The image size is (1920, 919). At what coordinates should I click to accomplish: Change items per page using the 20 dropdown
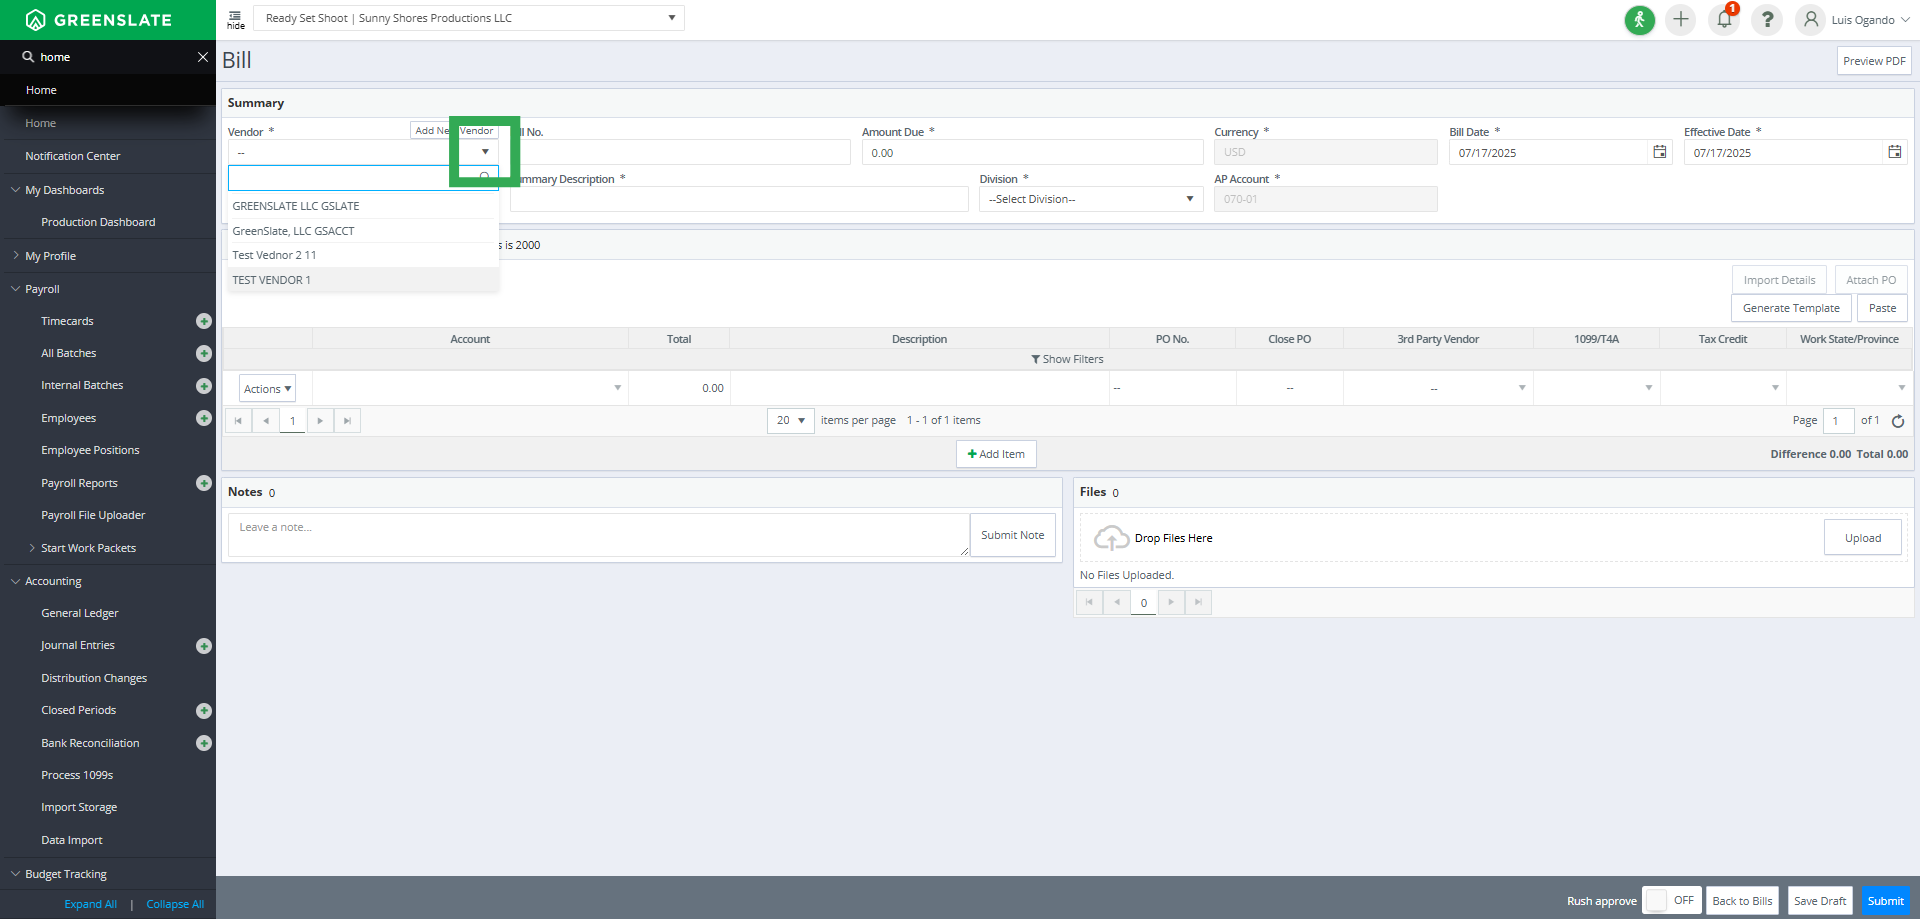(x=789, y=420)
